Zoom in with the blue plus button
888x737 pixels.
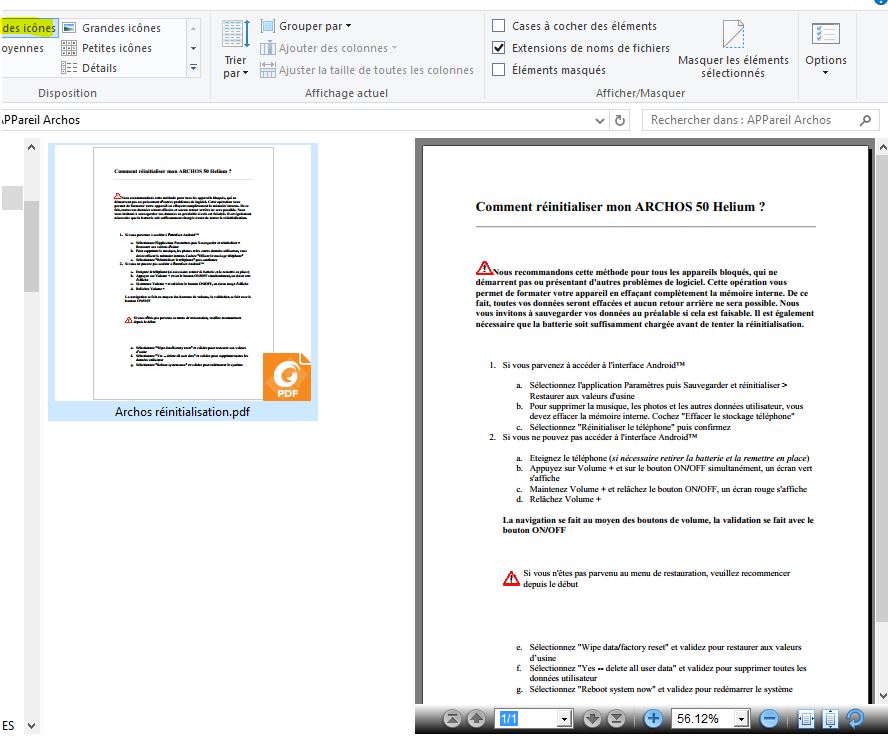(653, 719)
